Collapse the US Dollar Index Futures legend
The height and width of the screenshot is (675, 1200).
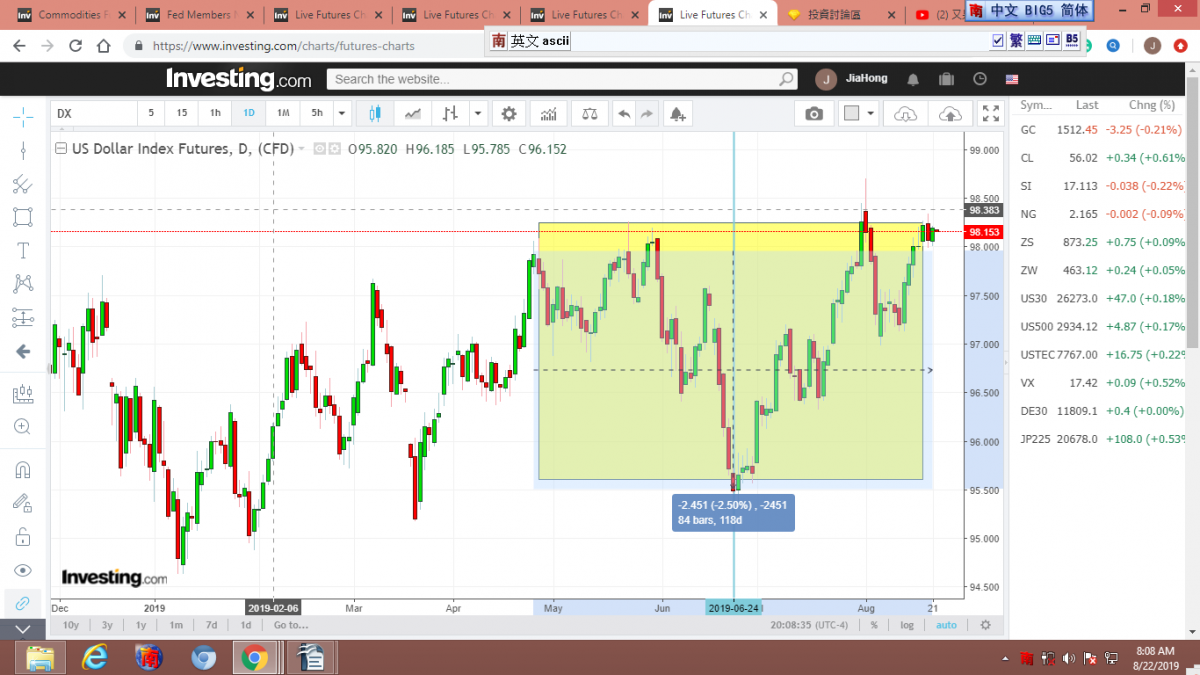point(301,149)
